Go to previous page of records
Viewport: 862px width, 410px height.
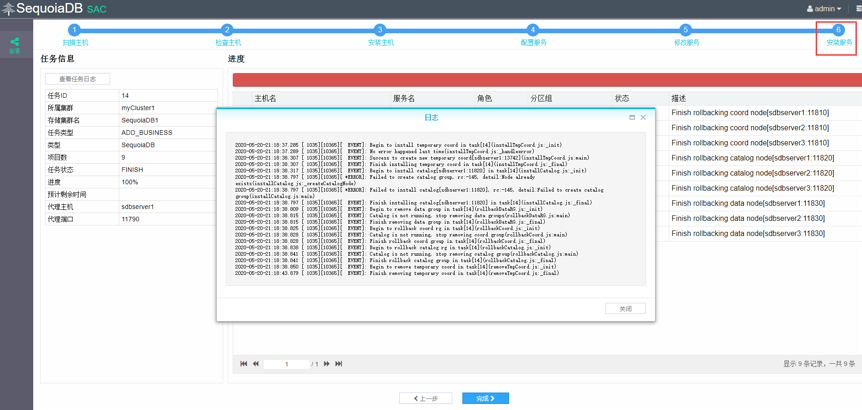256,364
